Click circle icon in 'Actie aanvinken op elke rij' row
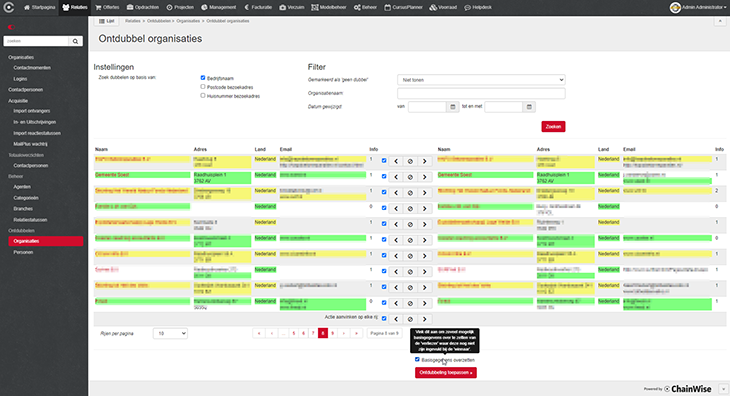The width and height of the screenshot is (730, 396). tap(410, 319)
